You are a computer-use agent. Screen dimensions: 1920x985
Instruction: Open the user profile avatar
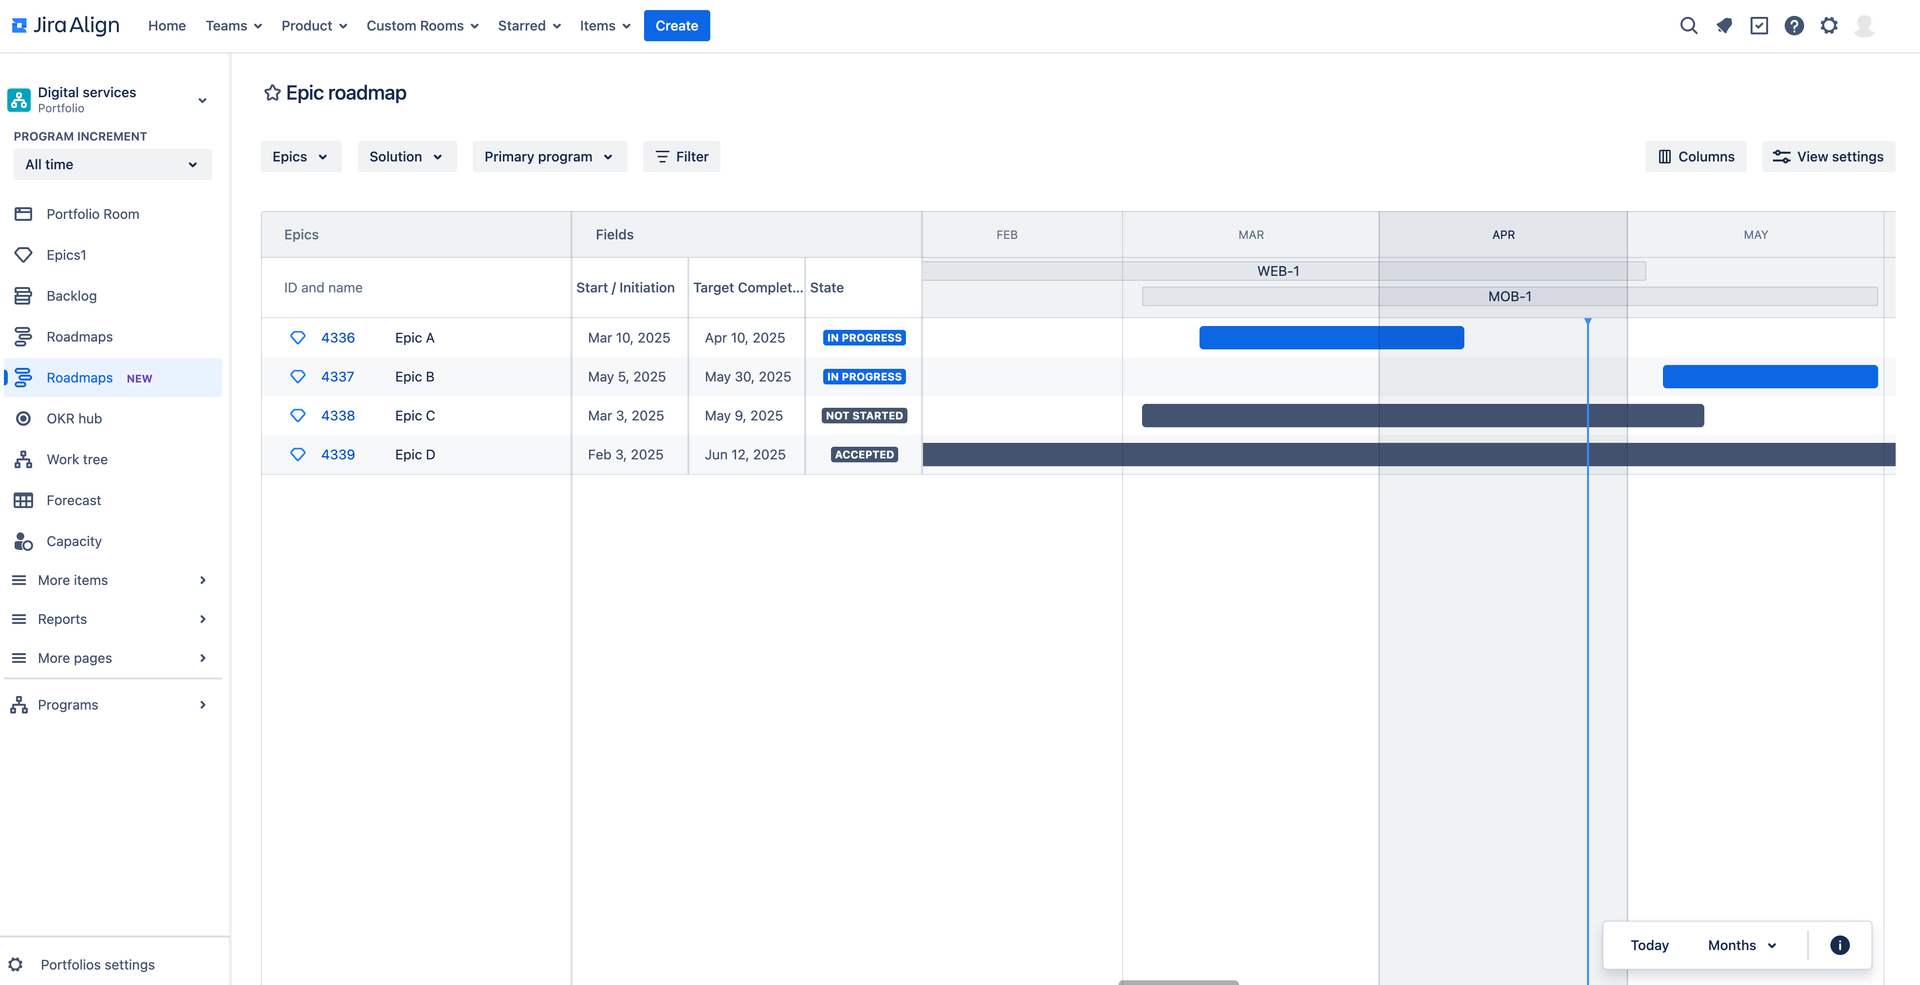click(x=1864, y=26)
